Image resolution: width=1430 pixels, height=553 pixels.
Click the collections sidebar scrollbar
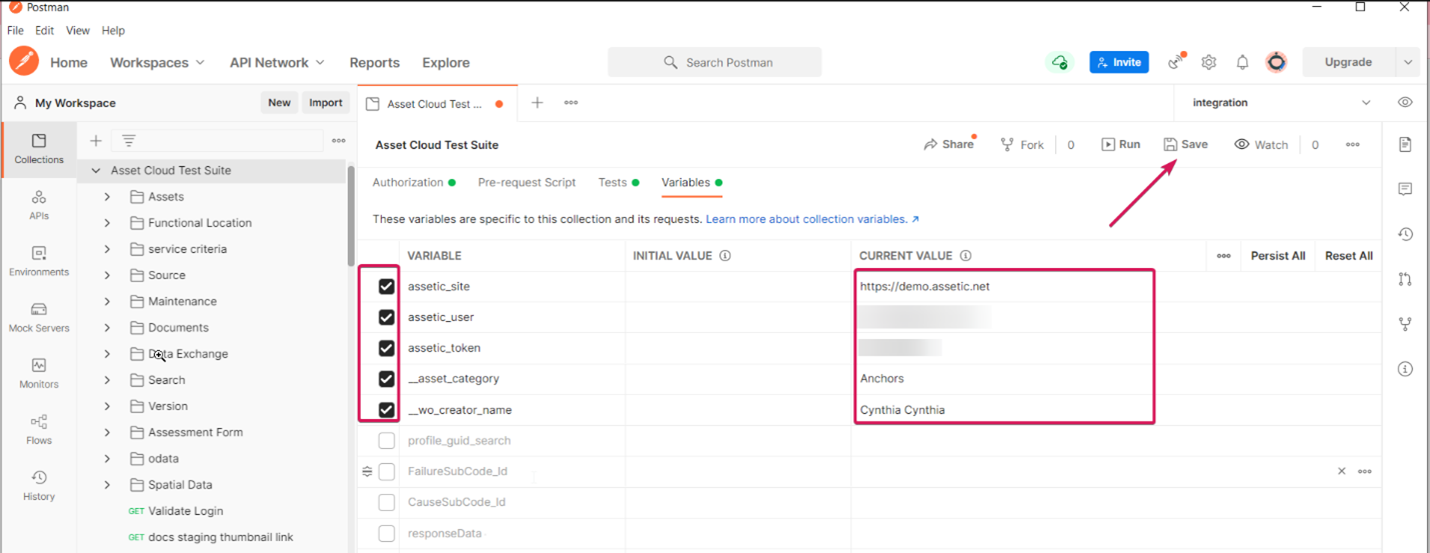[351, 215]
